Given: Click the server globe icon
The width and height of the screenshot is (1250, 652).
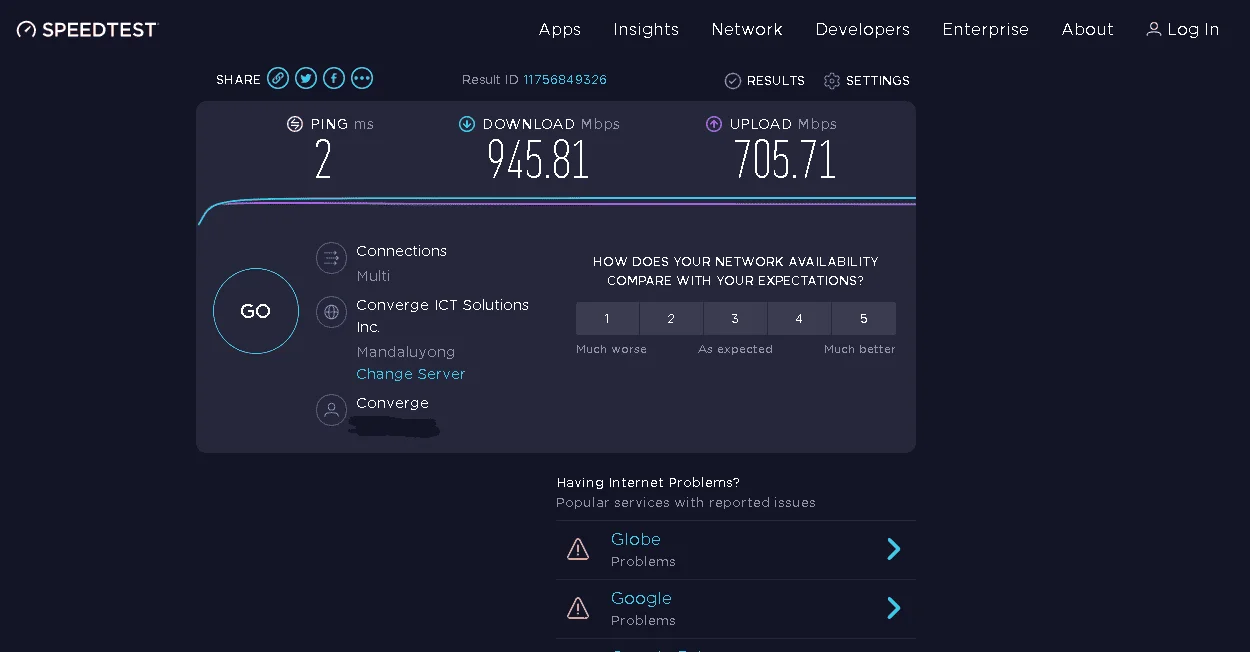Looking at the screenshot, I should [x=332, y=312].
